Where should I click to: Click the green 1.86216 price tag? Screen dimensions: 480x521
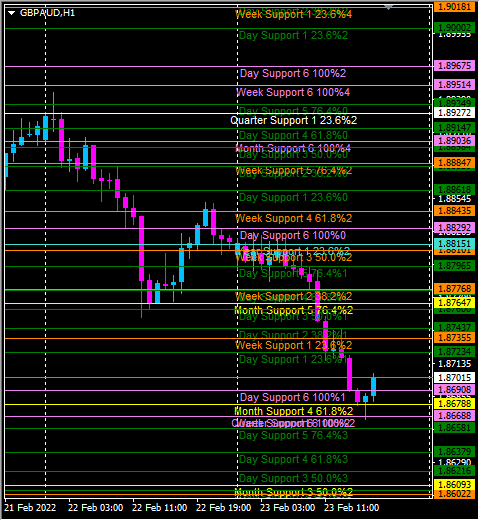click(x=454, y=471)
